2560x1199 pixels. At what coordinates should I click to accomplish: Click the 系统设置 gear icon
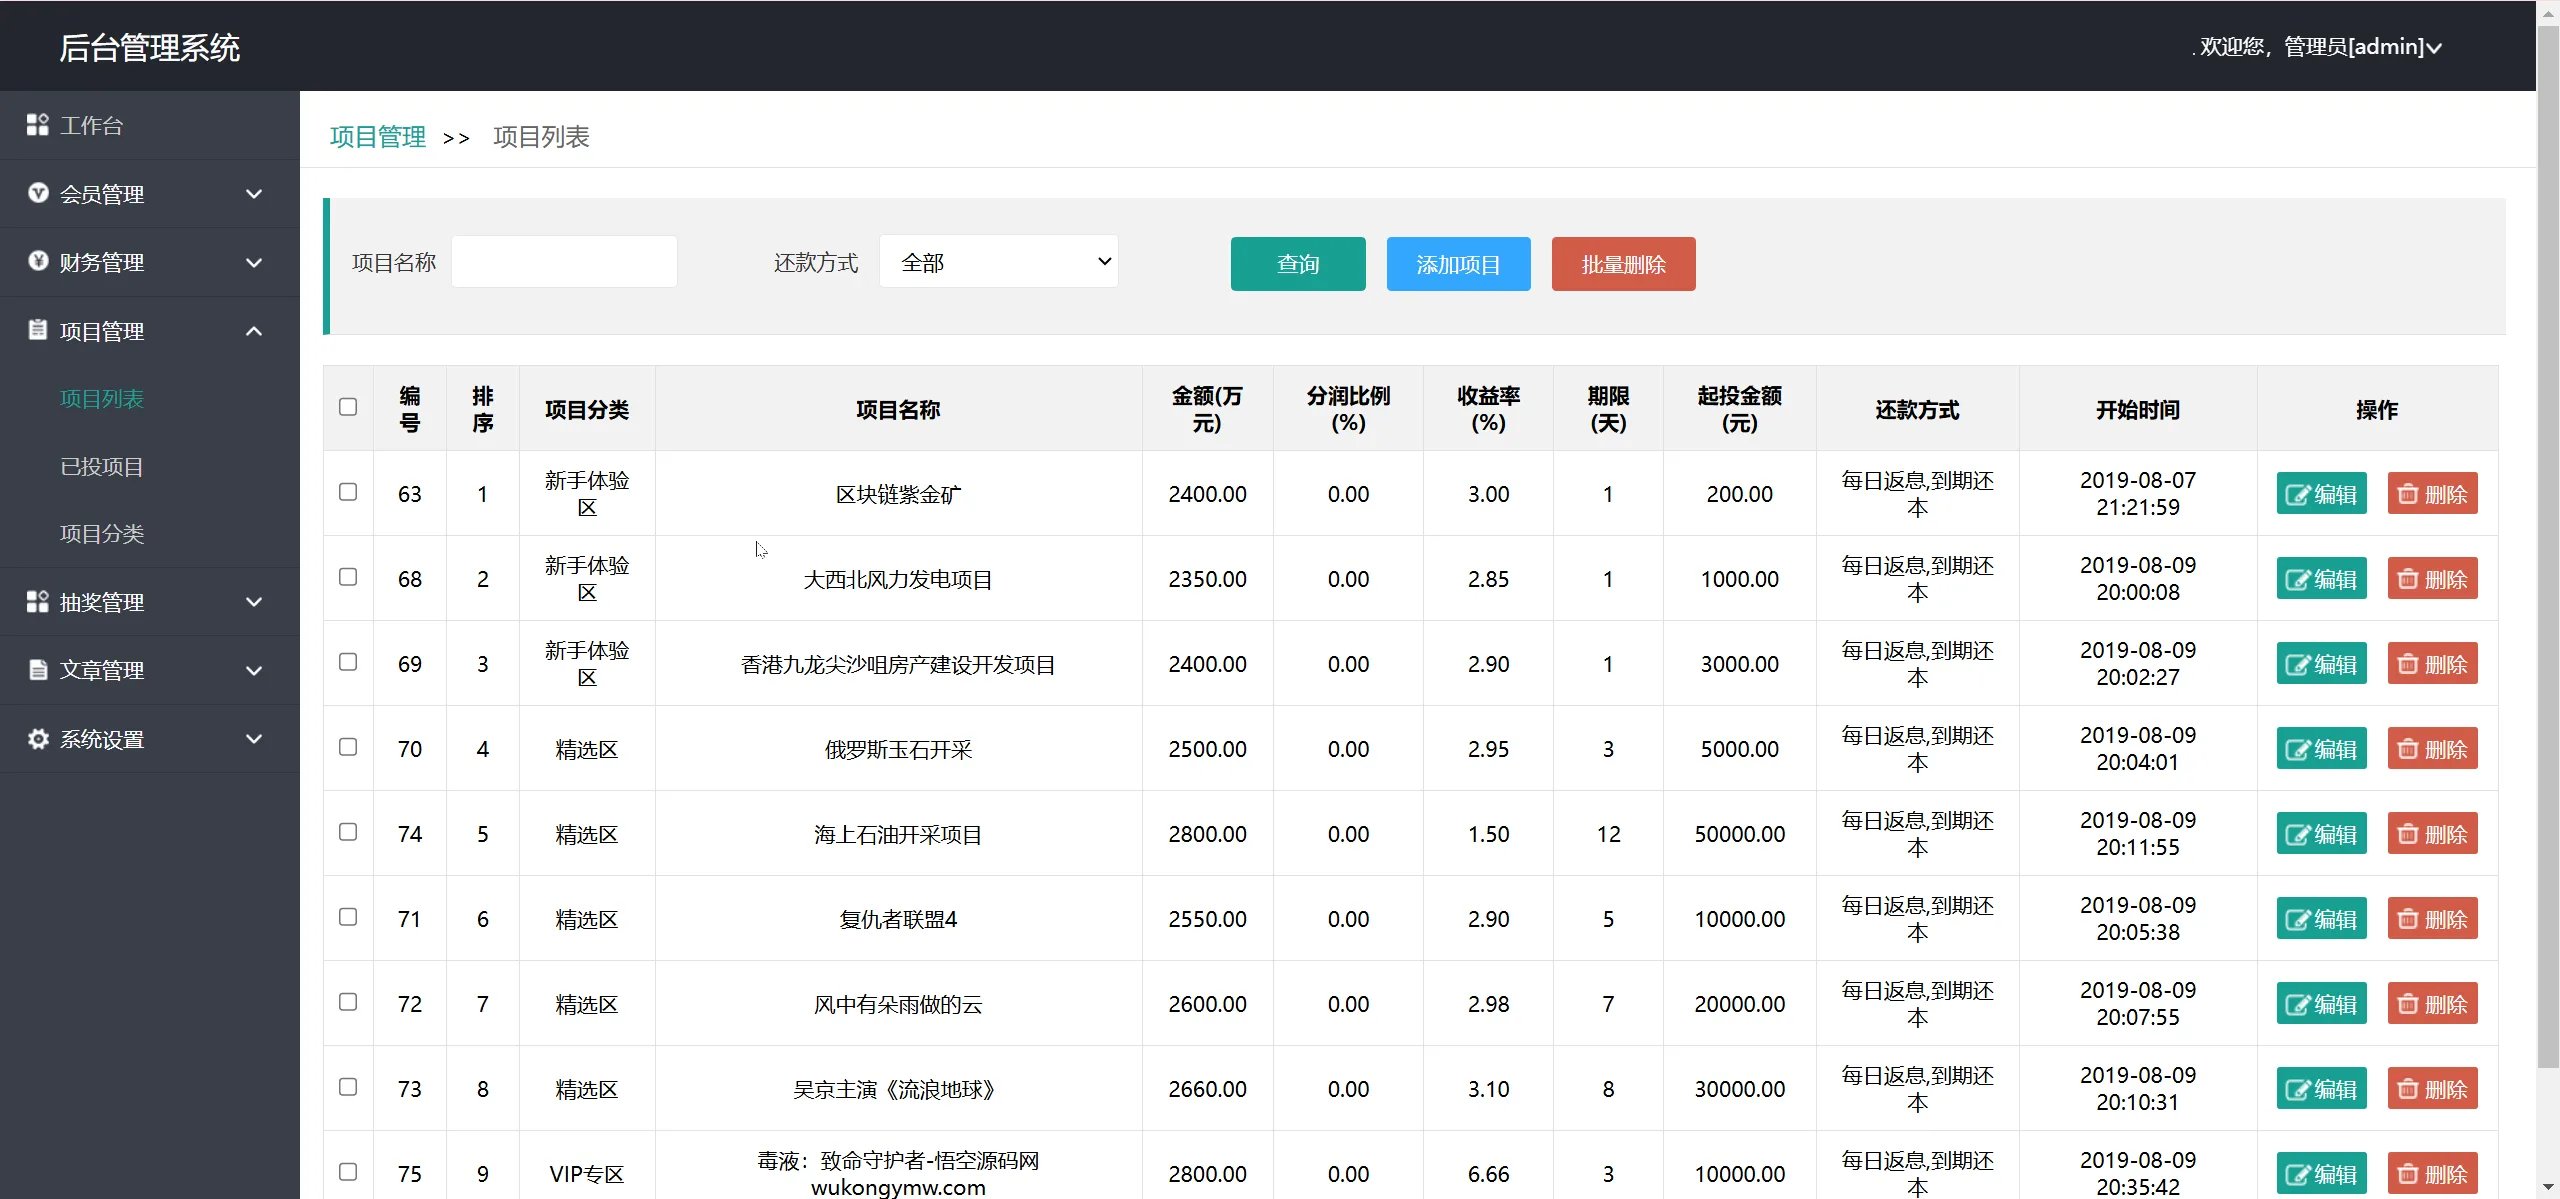38,738
